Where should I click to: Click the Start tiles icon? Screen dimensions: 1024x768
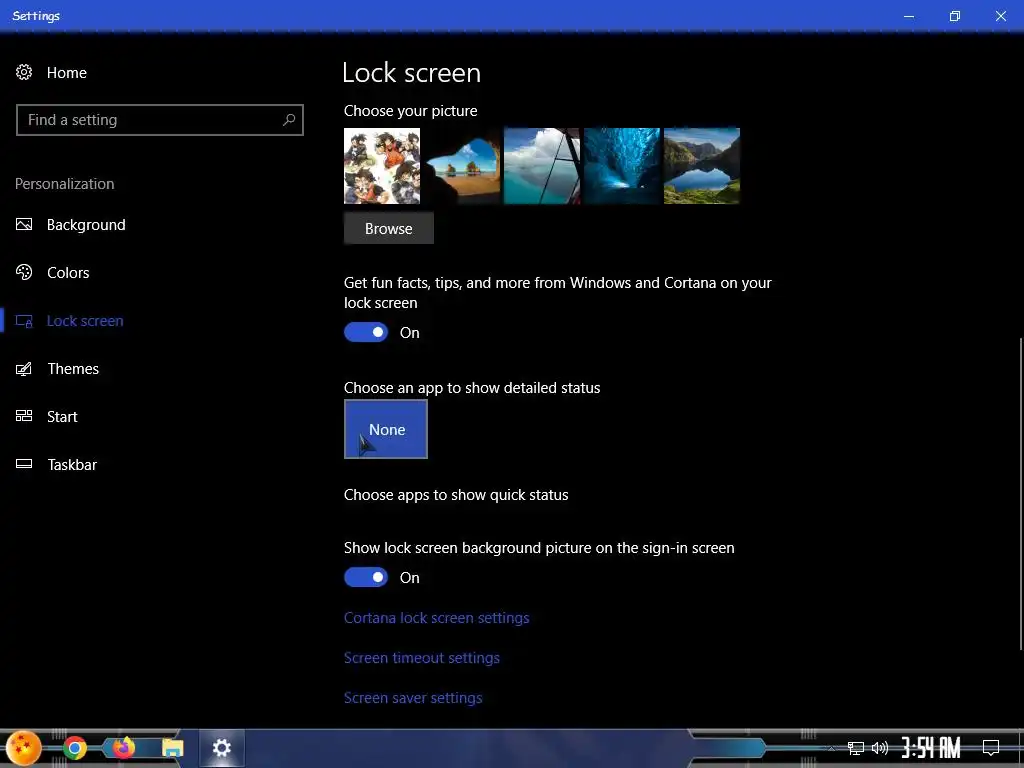[24, 416]
